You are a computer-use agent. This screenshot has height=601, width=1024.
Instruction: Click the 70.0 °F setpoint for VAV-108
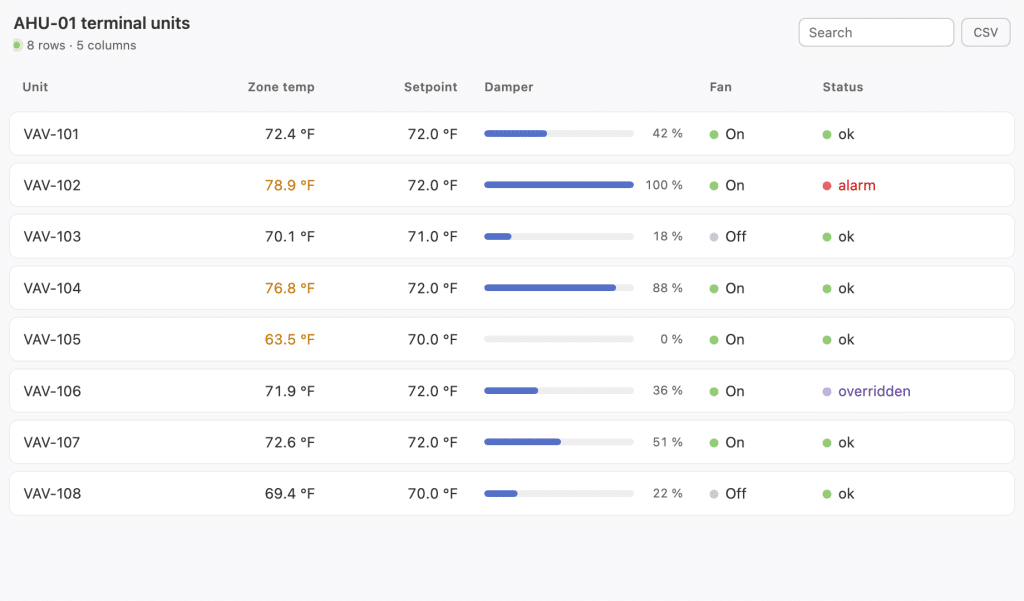(432, 494)
